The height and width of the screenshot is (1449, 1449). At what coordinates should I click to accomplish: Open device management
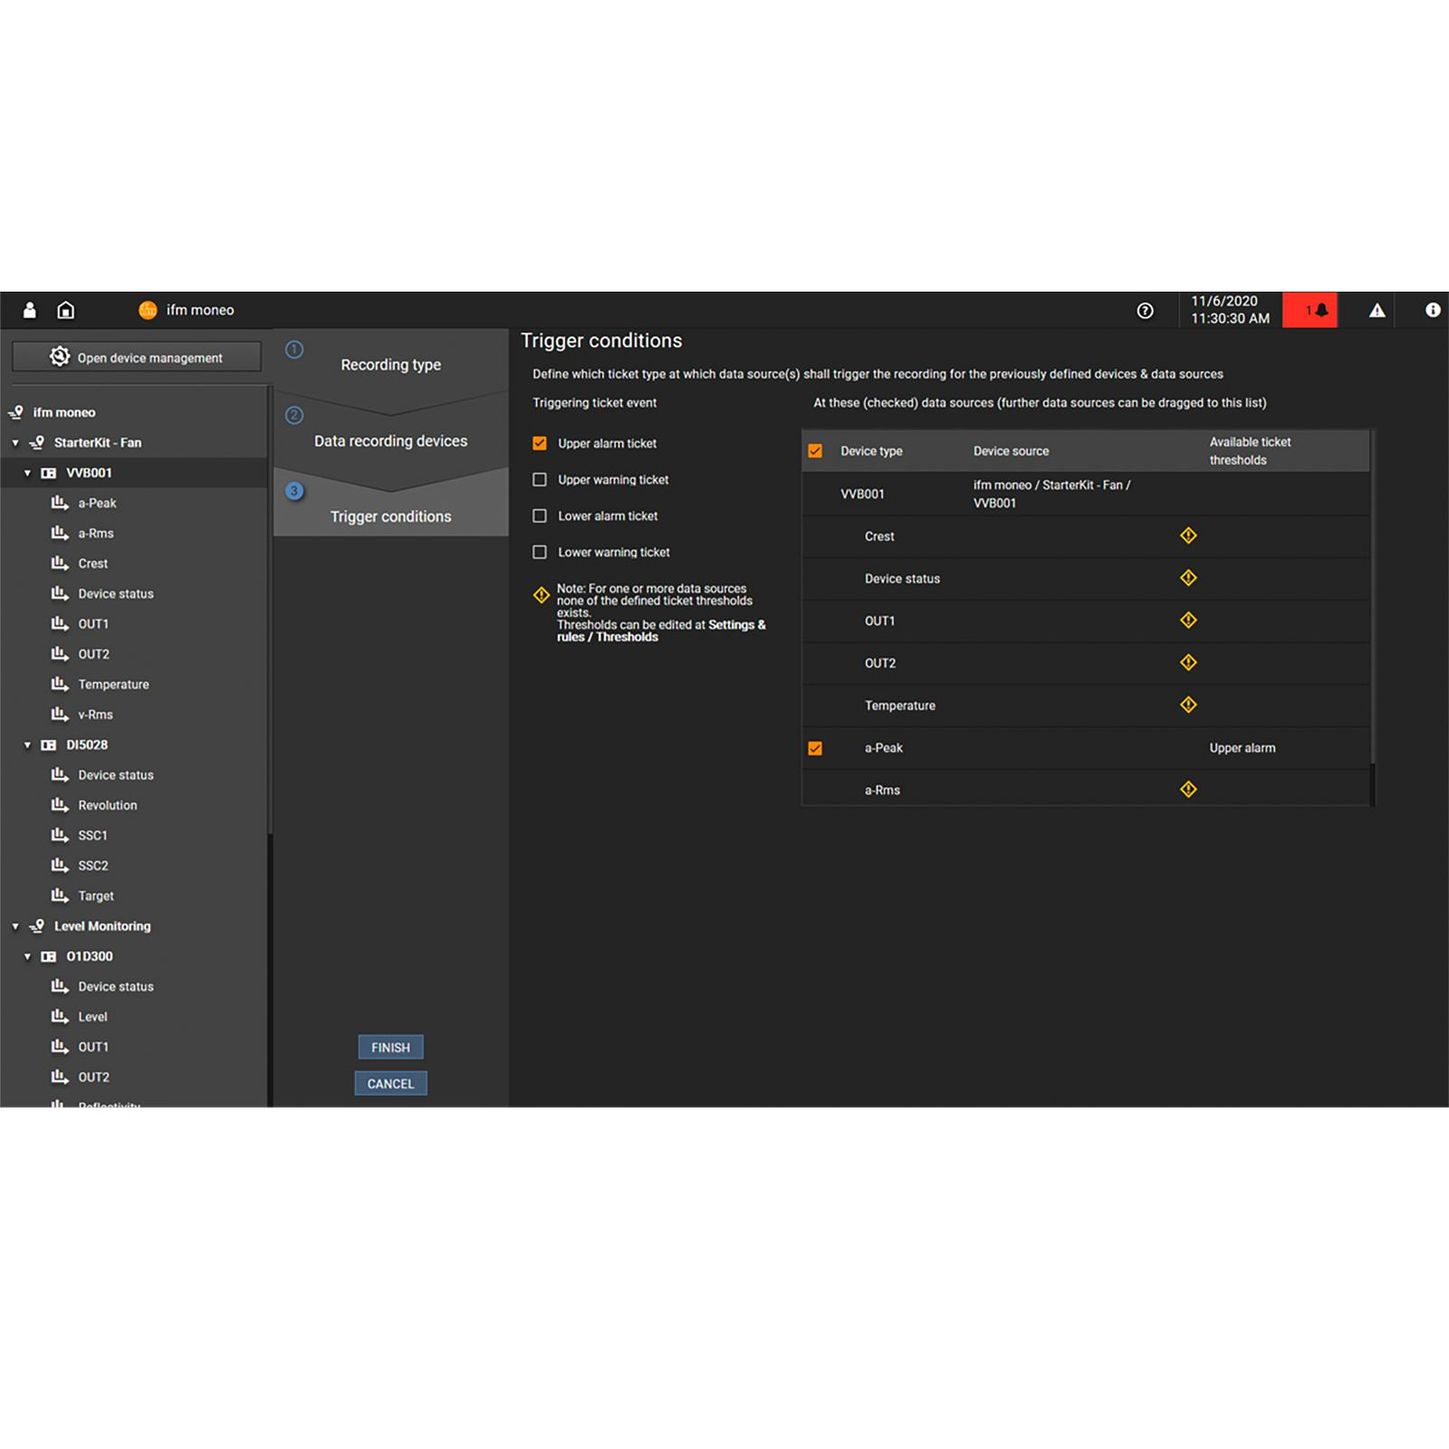coord(136,357)
